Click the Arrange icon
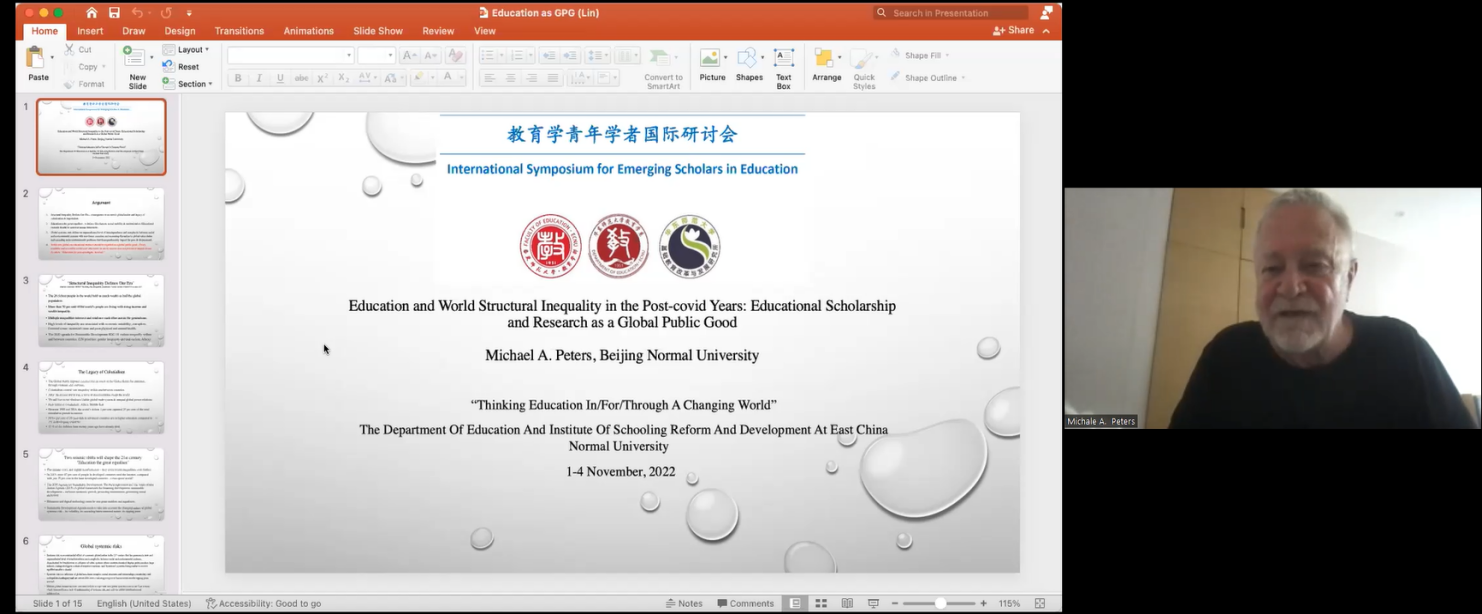This screenshot has height=614, width=1482. (x=826, y=60)
